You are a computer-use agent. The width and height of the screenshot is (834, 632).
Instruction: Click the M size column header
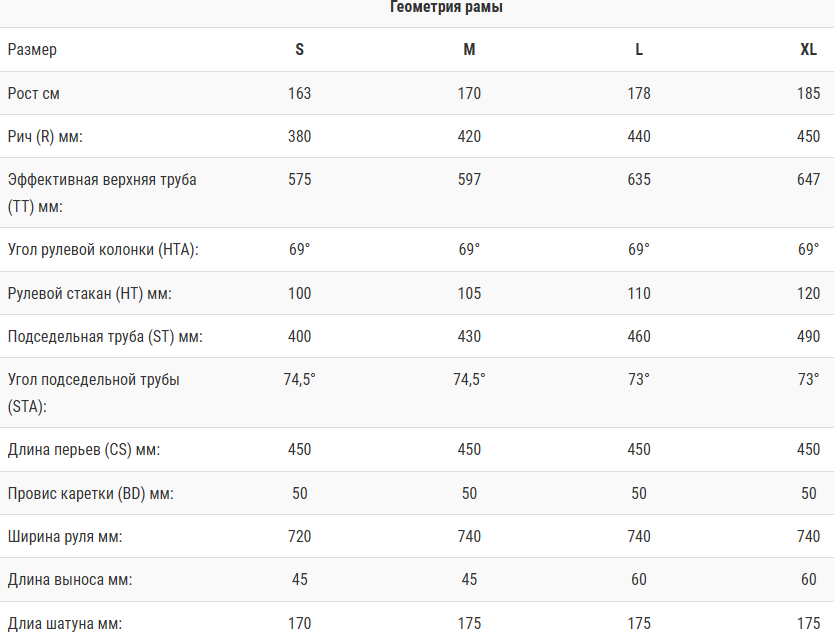[469, 50]
